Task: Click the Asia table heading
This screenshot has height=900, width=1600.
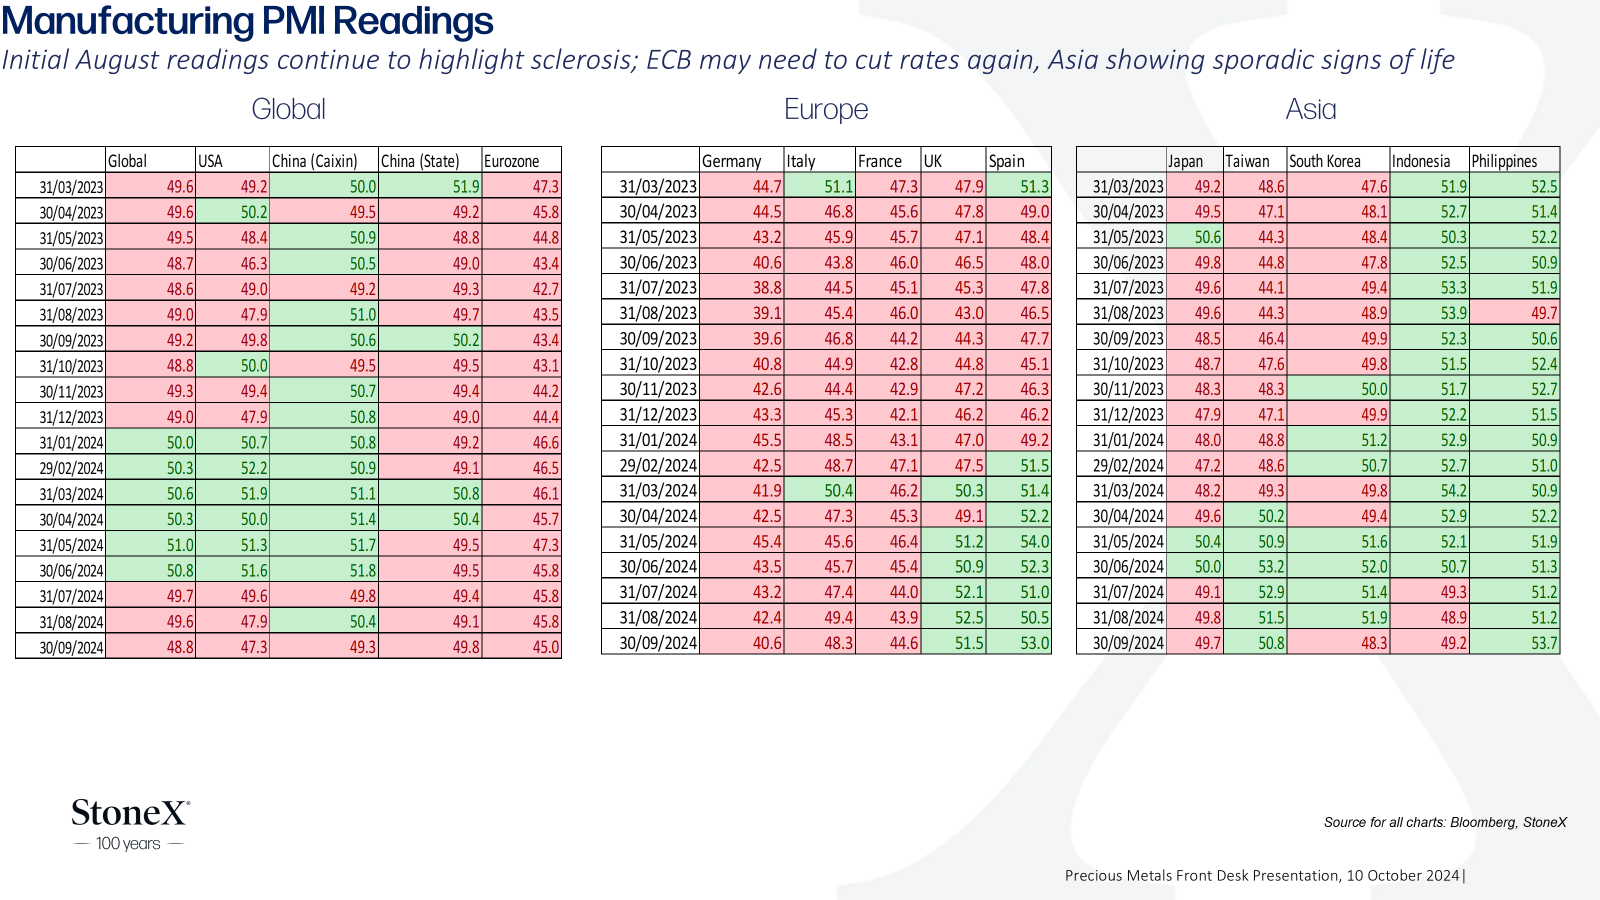Action: (1311, 109)
